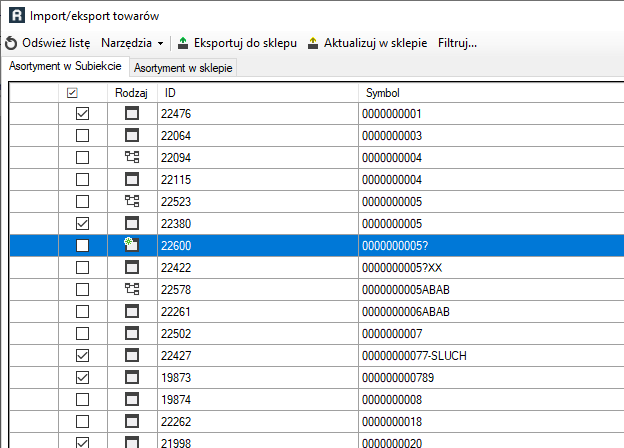Image resolution: width=624 pixels, height=448 pixels.
Task: Select the cell with ID 22380
Action: point(258,223)
